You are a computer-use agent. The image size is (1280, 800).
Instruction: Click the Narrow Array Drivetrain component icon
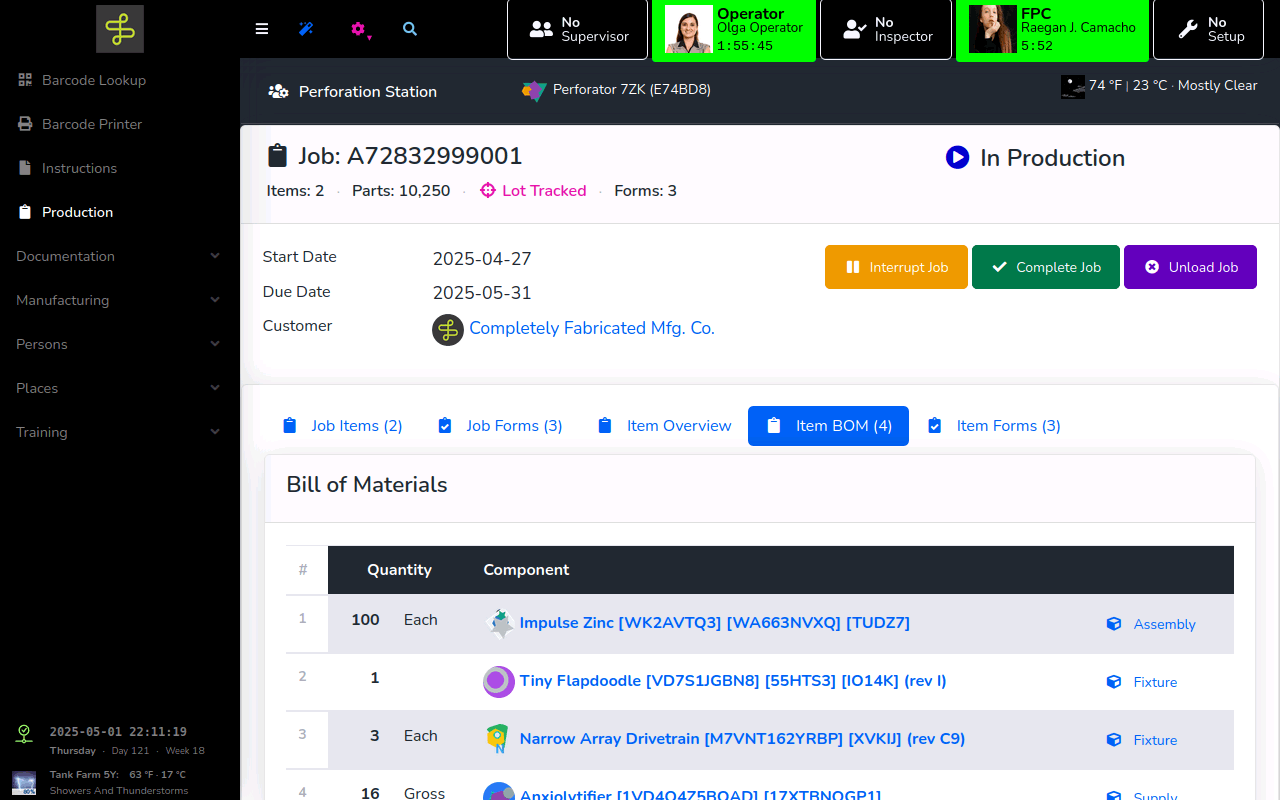point(497,739)
